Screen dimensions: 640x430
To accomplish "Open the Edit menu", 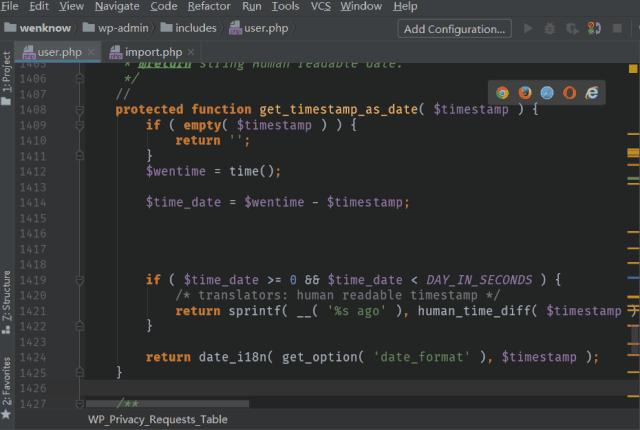I will point(39,6).
